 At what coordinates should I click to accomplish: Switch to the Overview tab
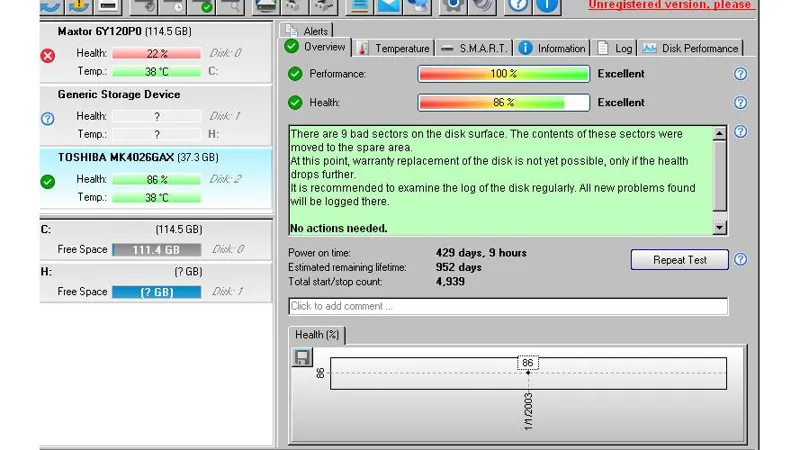pyautogui.click(x=315, y=47)
